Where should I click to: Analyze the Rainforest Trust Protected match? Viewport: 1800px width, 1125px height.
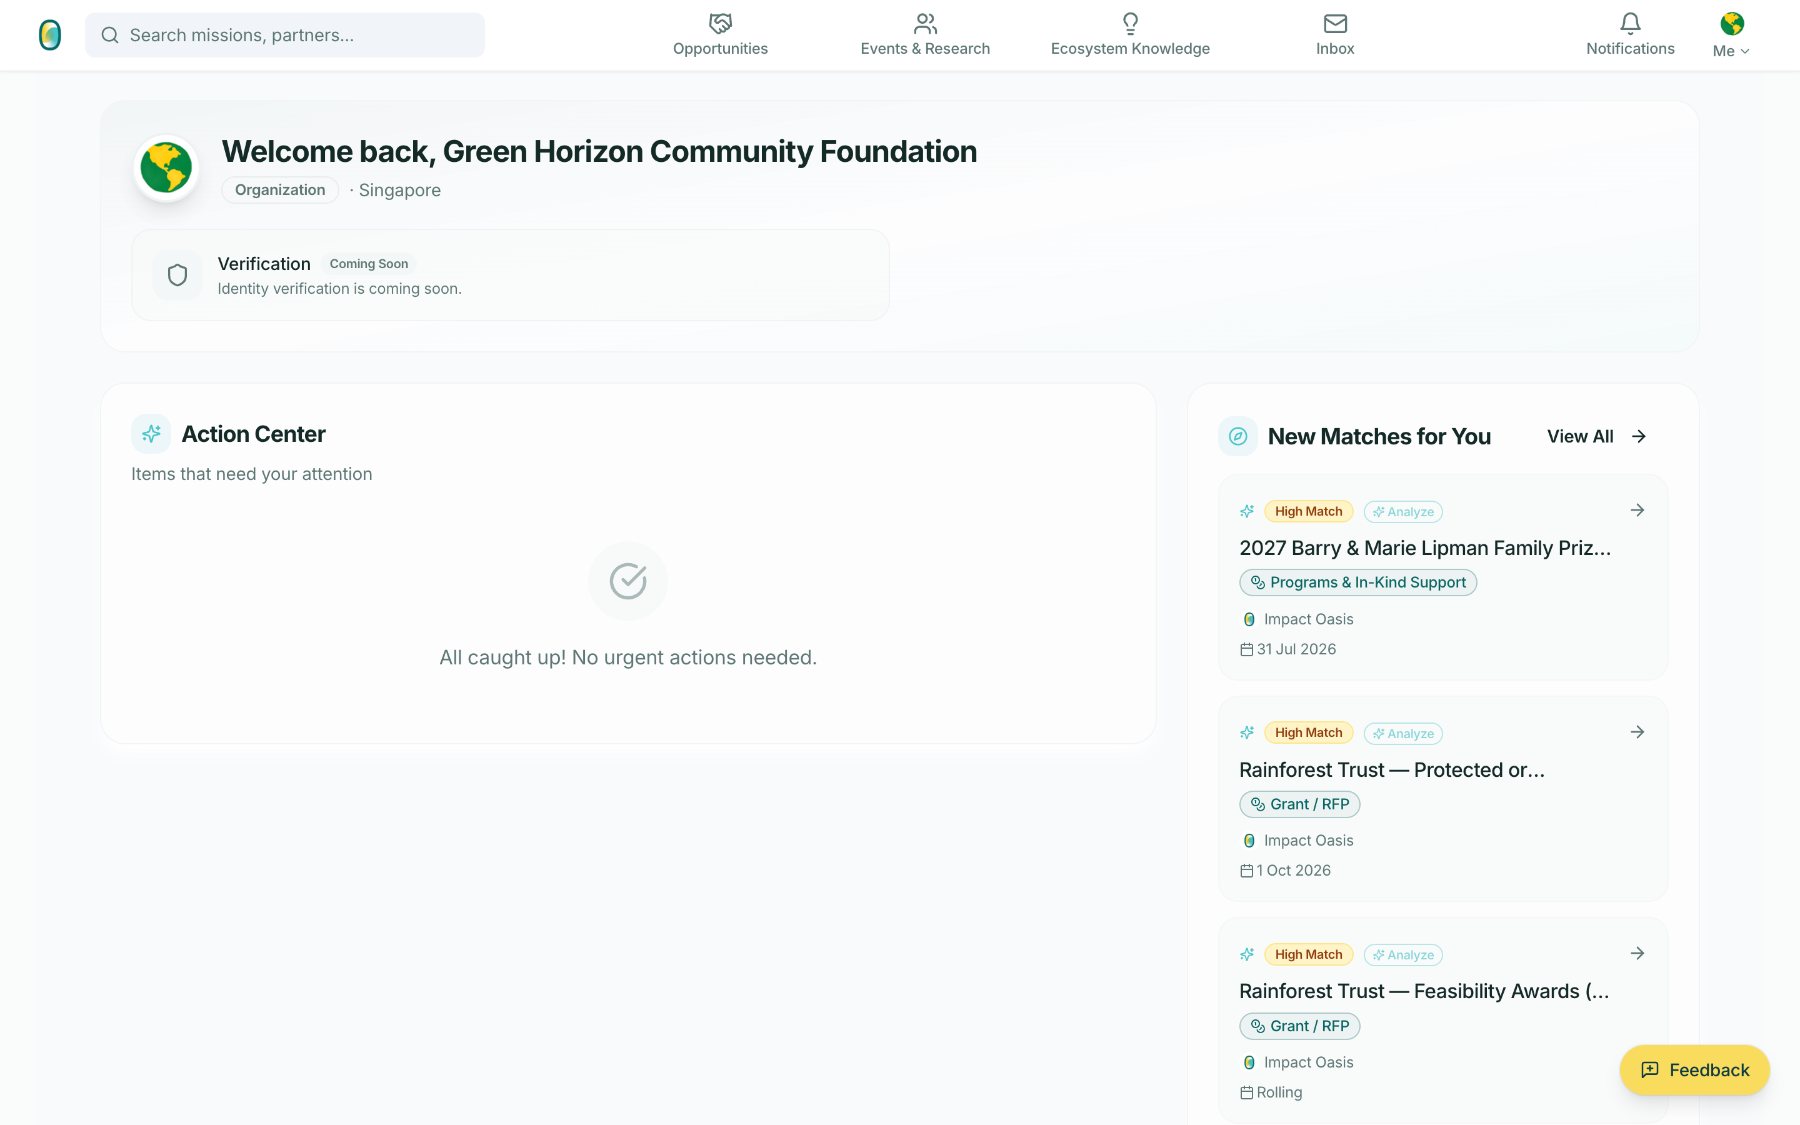[1403, 734]
